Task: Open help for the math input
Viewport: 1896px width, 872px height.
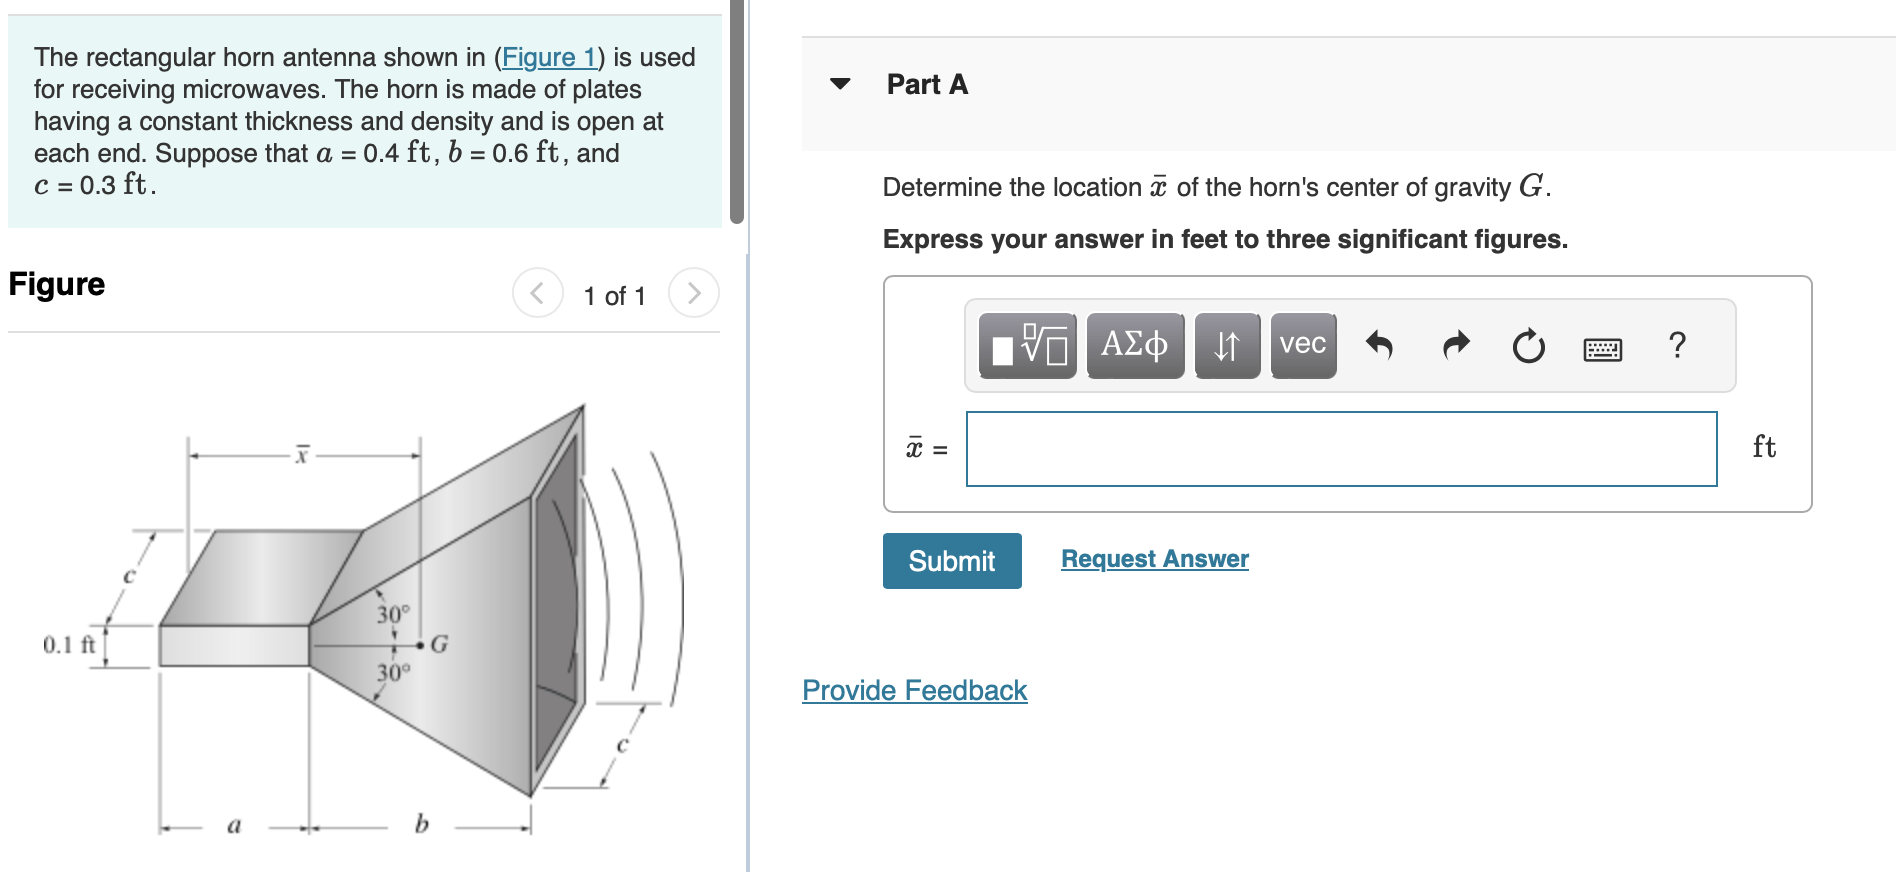Action: (1676, 345)
